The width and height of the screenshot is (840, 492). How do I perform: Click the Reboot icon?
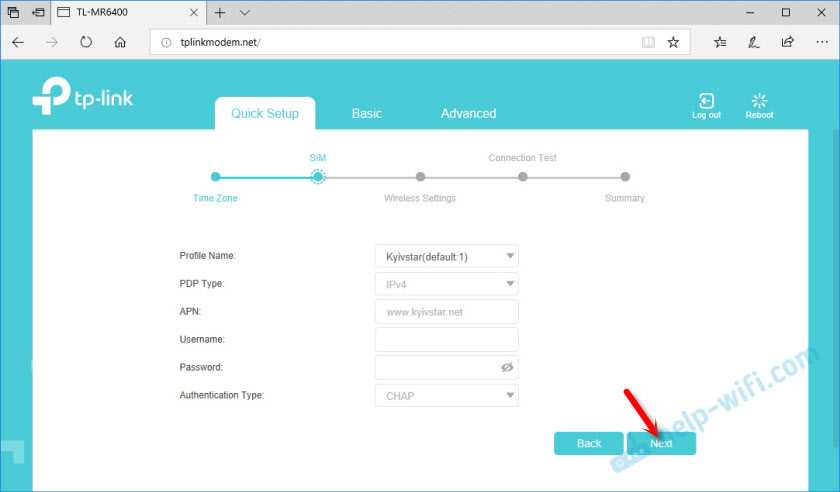(x=759, y=102)
